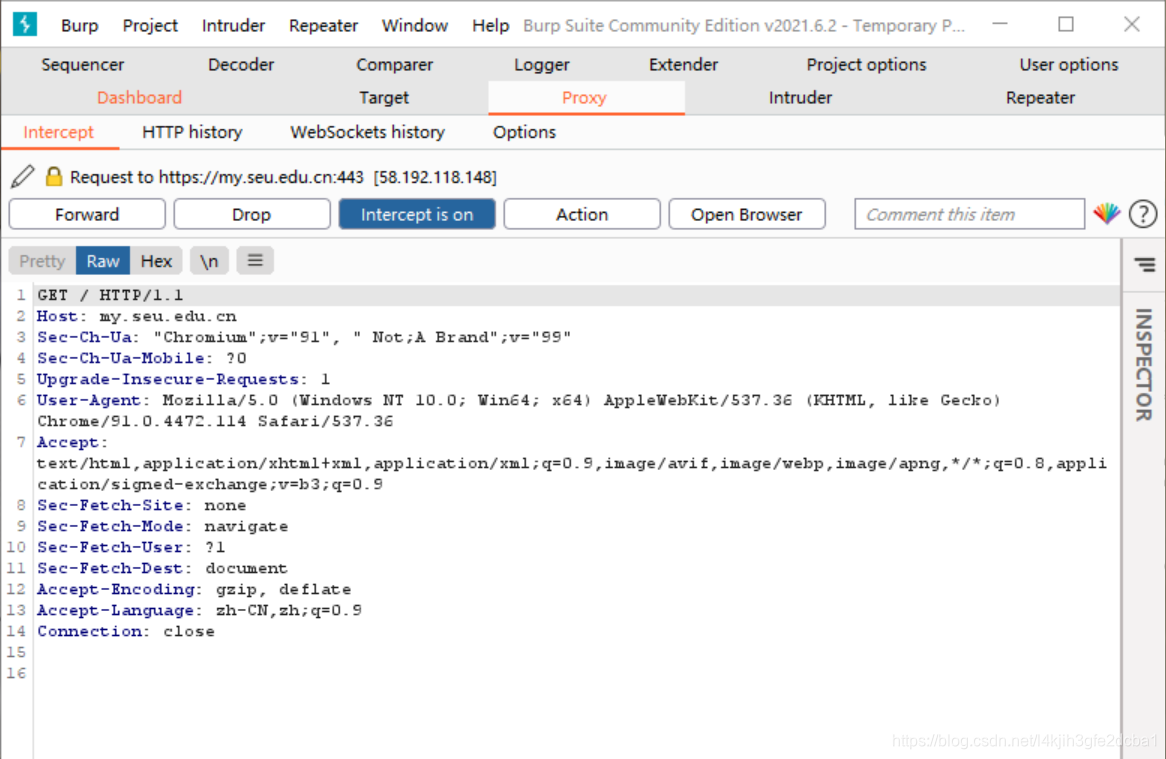This screenshot has height=759, width=1166.
Task: Open the help question mark icon
Action: click(x=1143, y=214)
